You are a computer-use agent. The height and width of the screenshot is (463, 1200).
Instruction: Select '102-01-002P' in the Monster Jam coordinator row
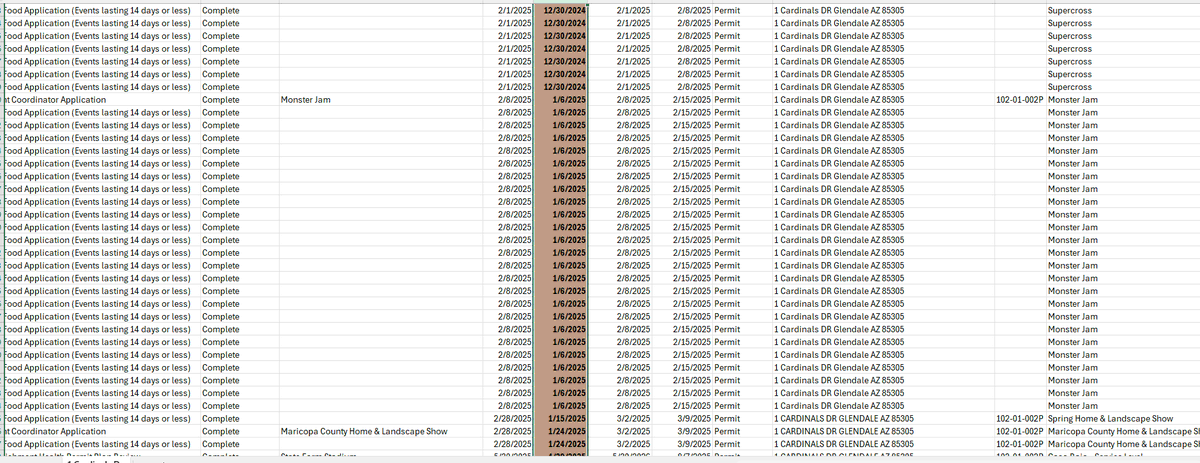[x=1019, y=100]
